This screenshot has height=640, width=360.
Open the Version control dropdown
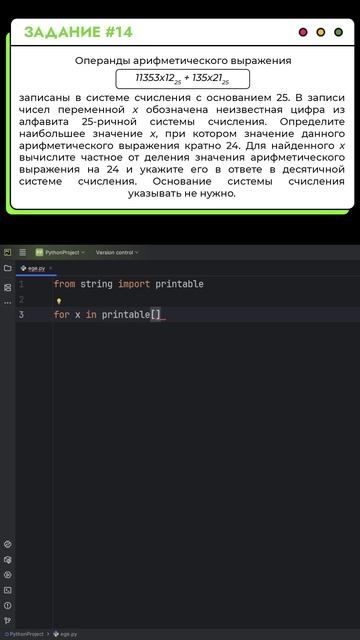click(117, 253)
